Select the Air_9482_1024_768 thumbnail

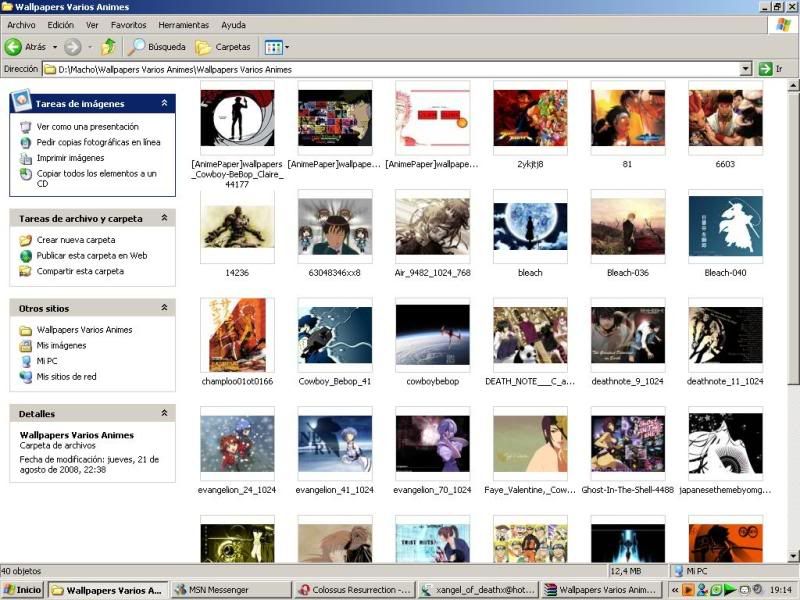(x=433, y=227)
